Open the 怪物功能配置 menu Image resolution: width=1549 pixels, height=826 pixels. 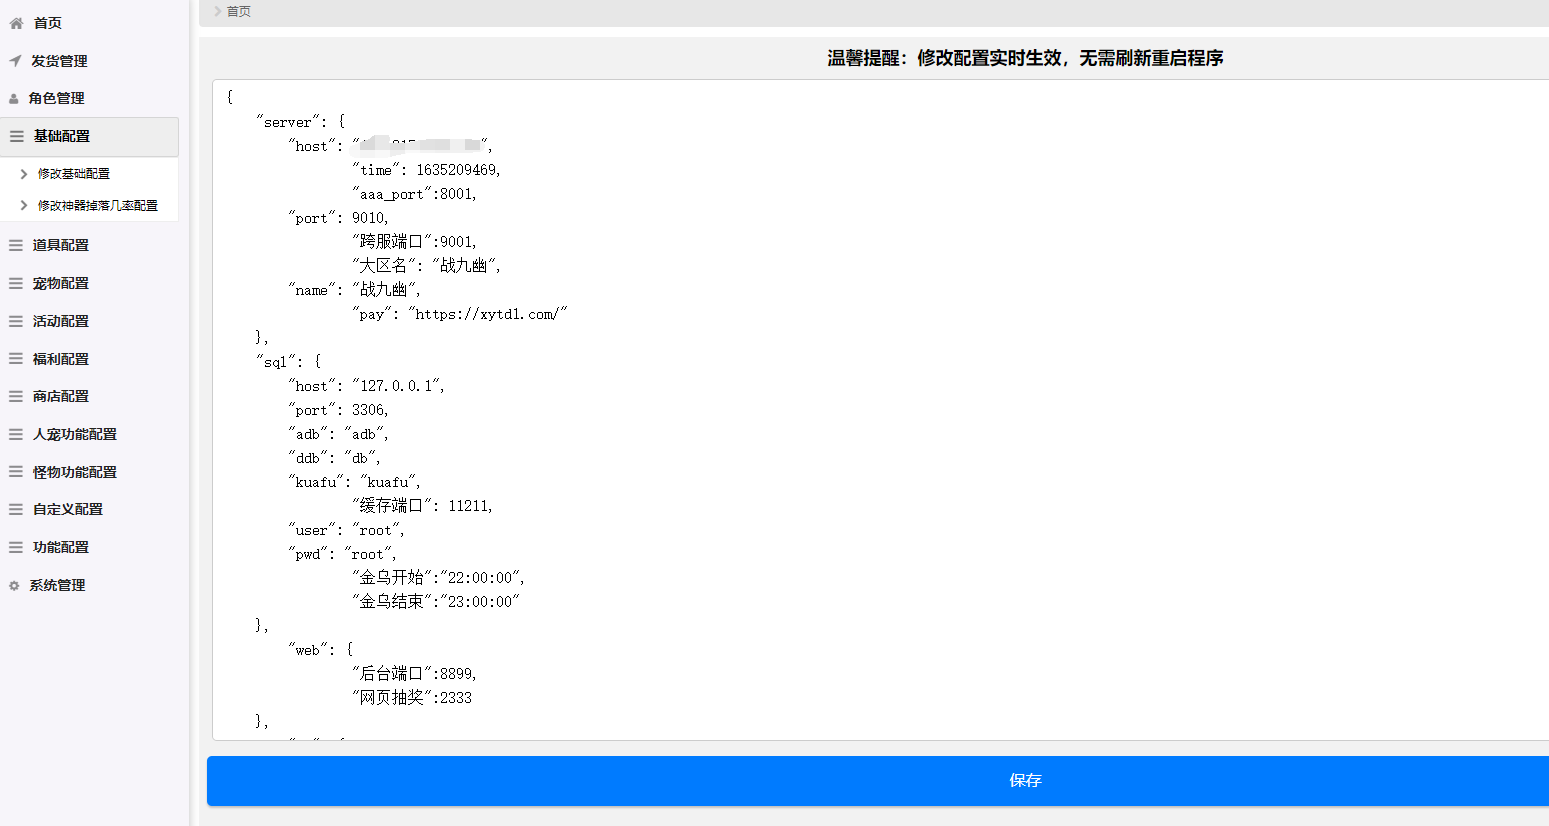(x=75, y=472)
